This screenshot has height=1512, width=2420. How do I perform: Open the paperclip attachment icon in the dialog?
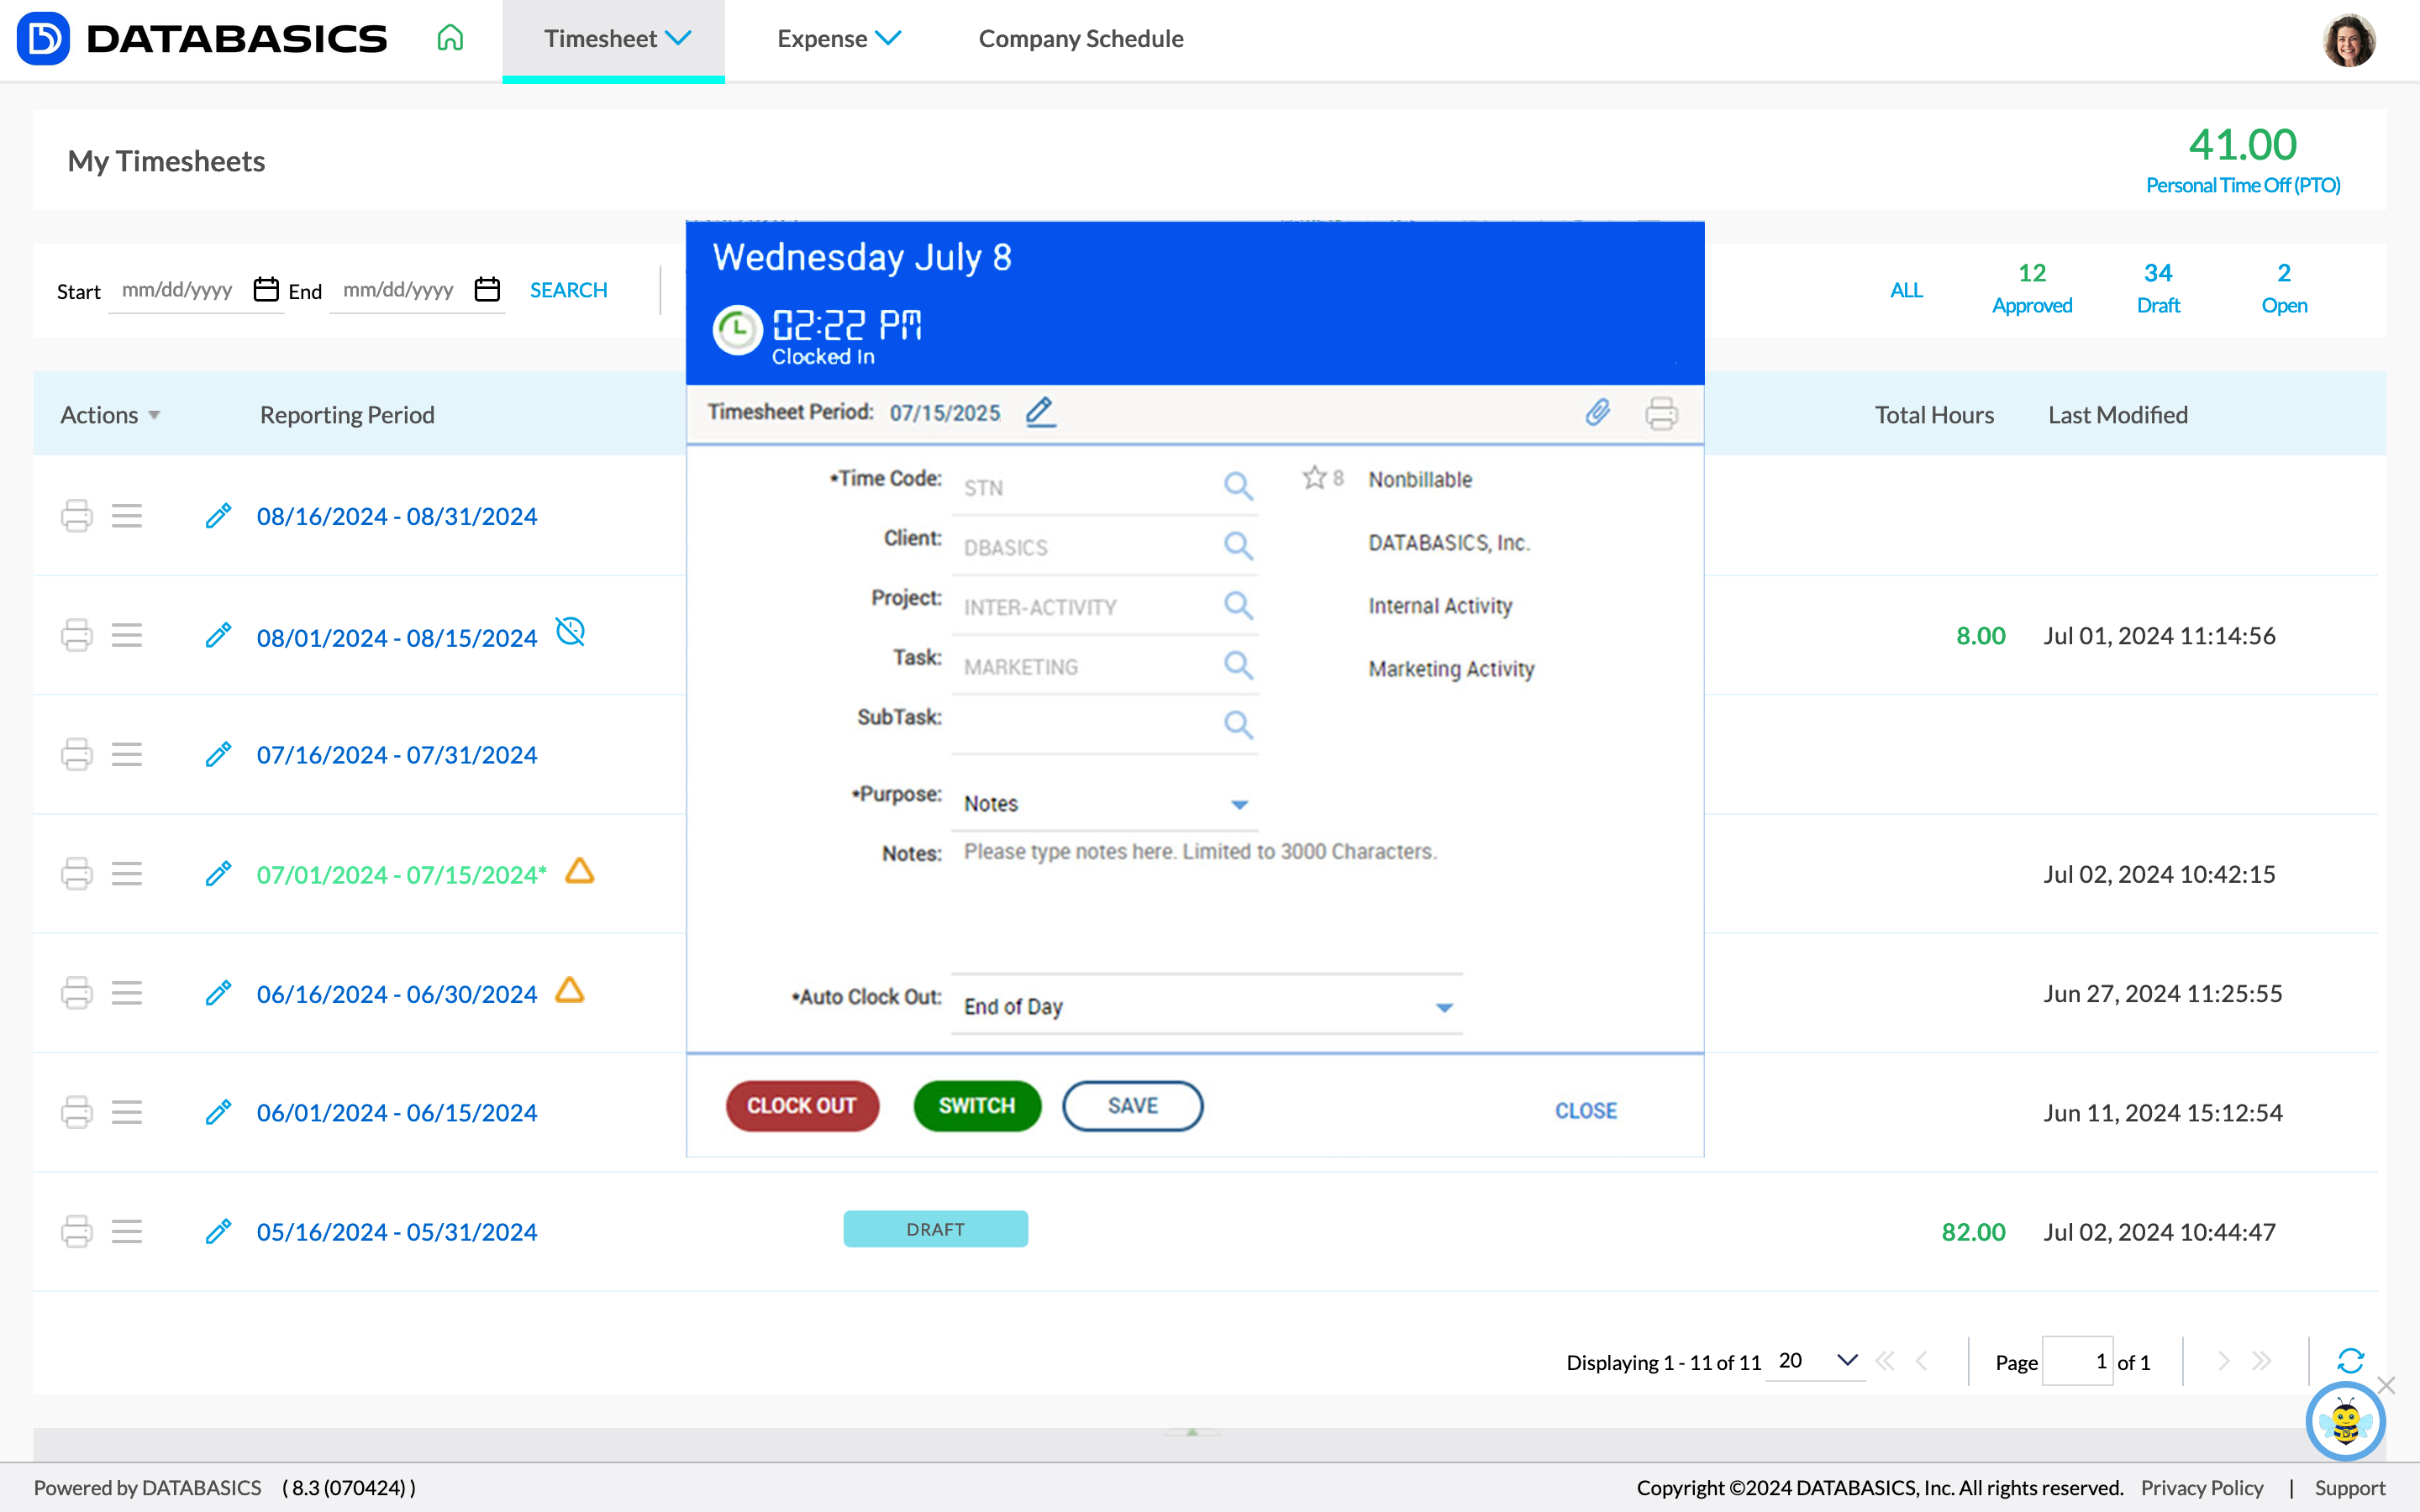[1597, 413]
